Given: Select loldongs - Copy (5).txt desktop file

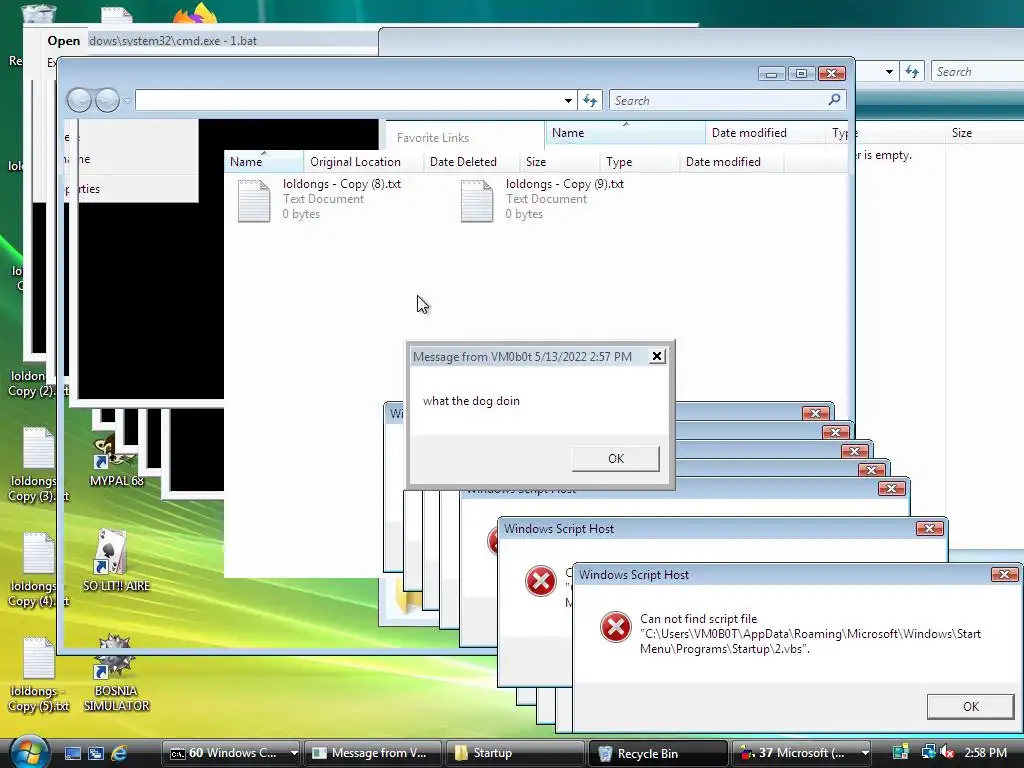Looking at the screenshot, I should pyautogui.click(x=38, y=675).
